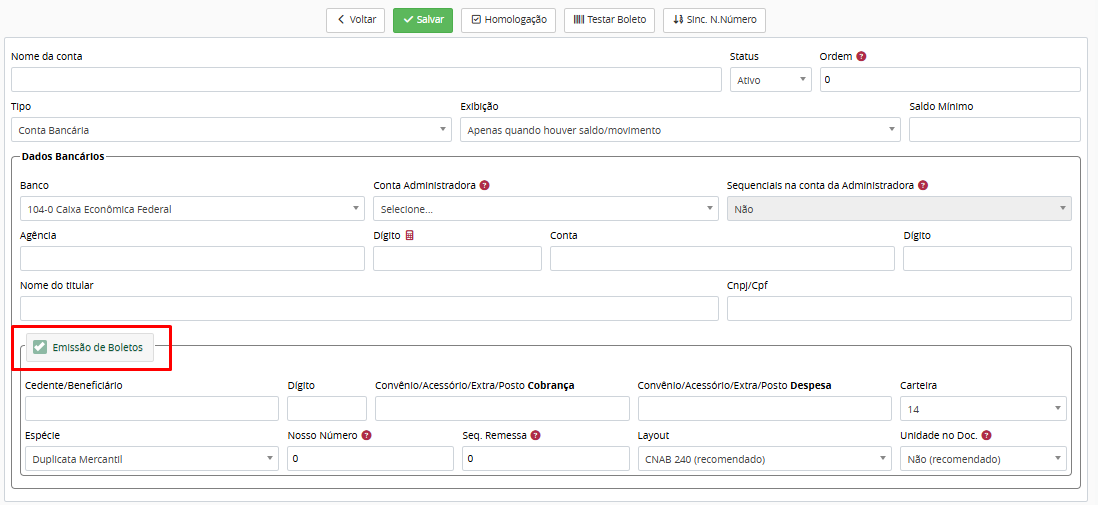Click the Seq. Remessa help icon
1098x505 pixels.
point(536,435)
